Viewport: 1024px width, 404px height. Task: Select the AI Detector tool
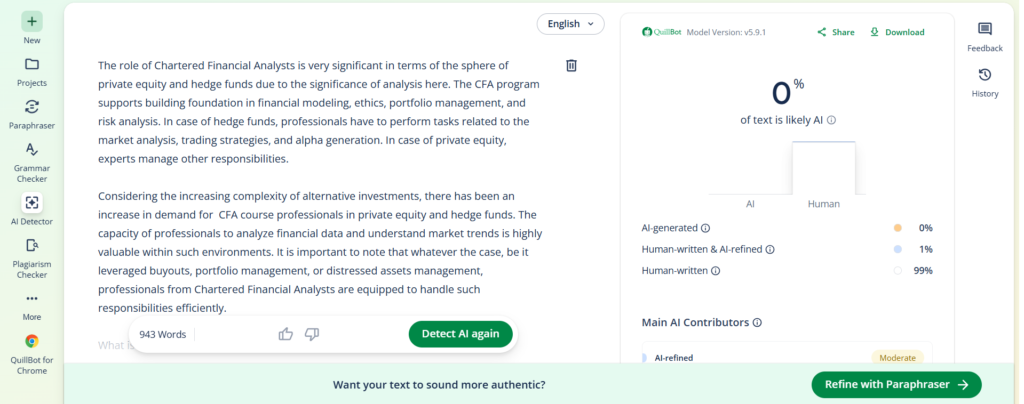[x=32, y=202]
